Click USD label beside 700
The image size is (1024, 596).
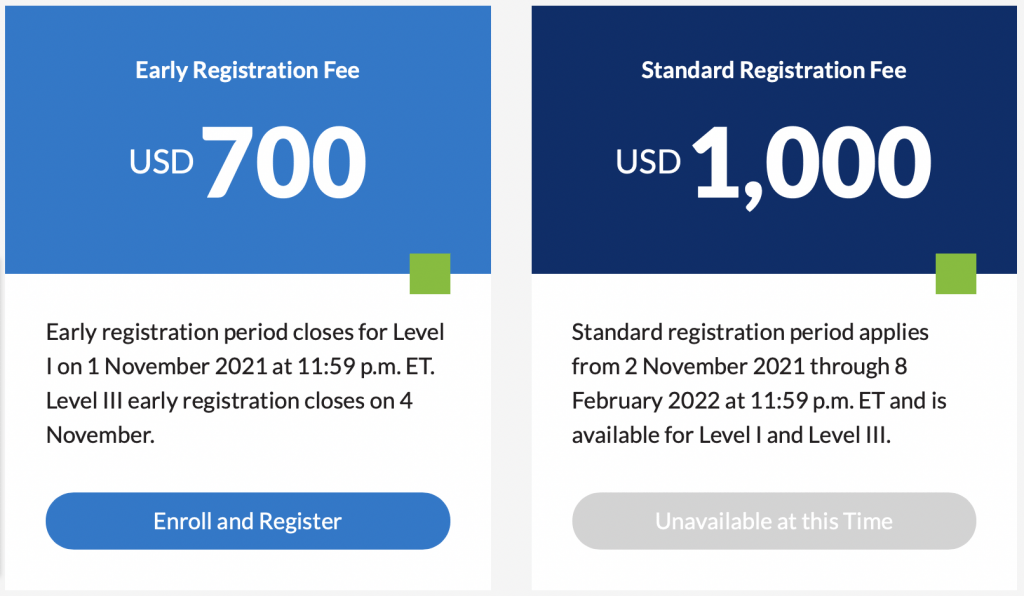pyautogui.click(x=161, y=162)
